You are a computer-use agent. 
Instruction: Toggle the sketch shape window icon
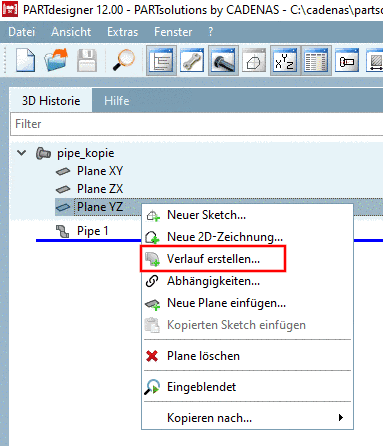click(x=254, y=60)
